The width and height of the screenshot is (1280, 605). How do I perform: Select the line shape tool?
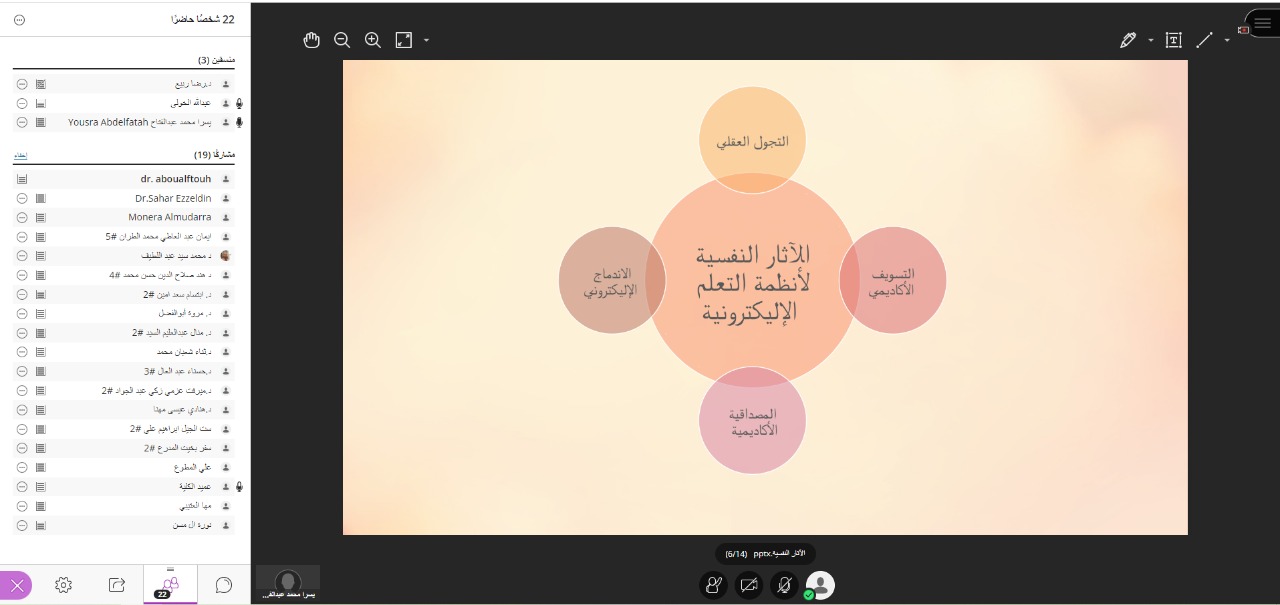[1204, 40]
